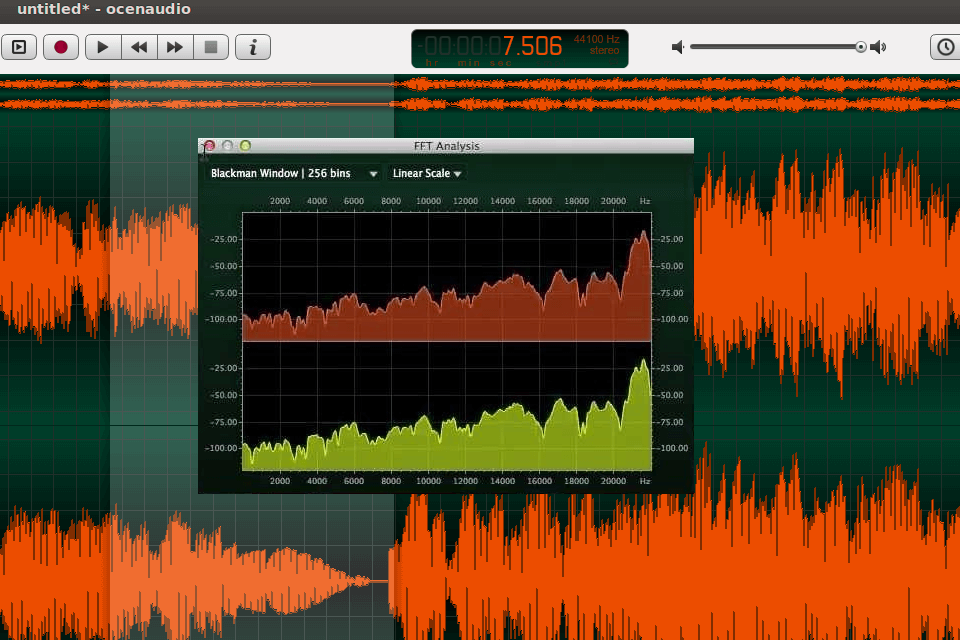Screen dimensions: 960x640
Task: Rewind using the double-left arrow button
Action: [139, 47]
